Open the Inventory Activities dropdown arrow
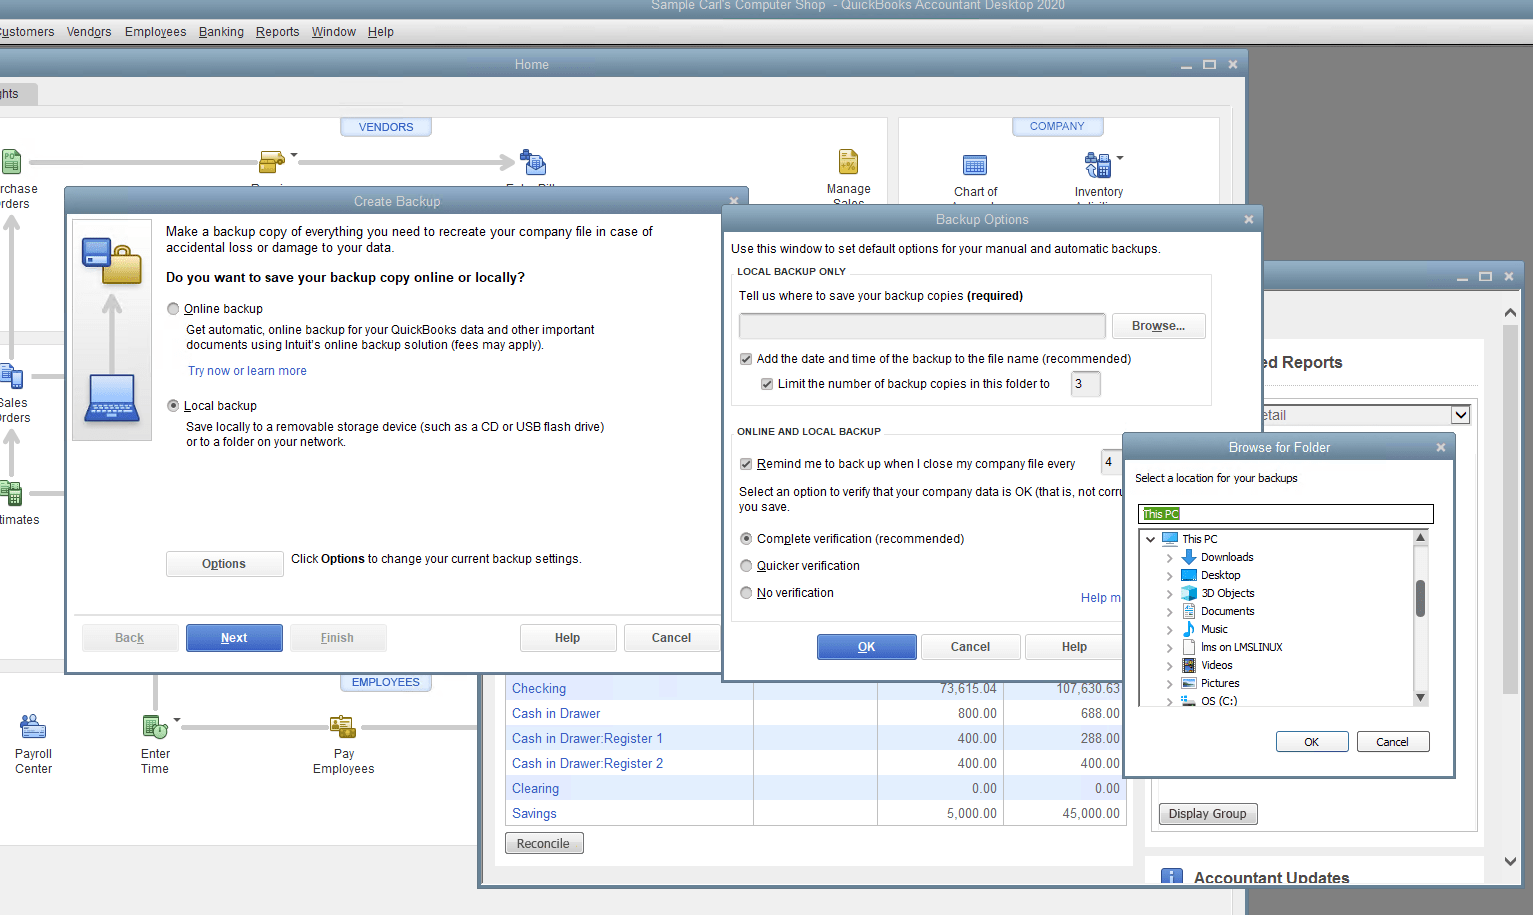The width and height of the screenshot is (1533, 915). point(1120,158)
